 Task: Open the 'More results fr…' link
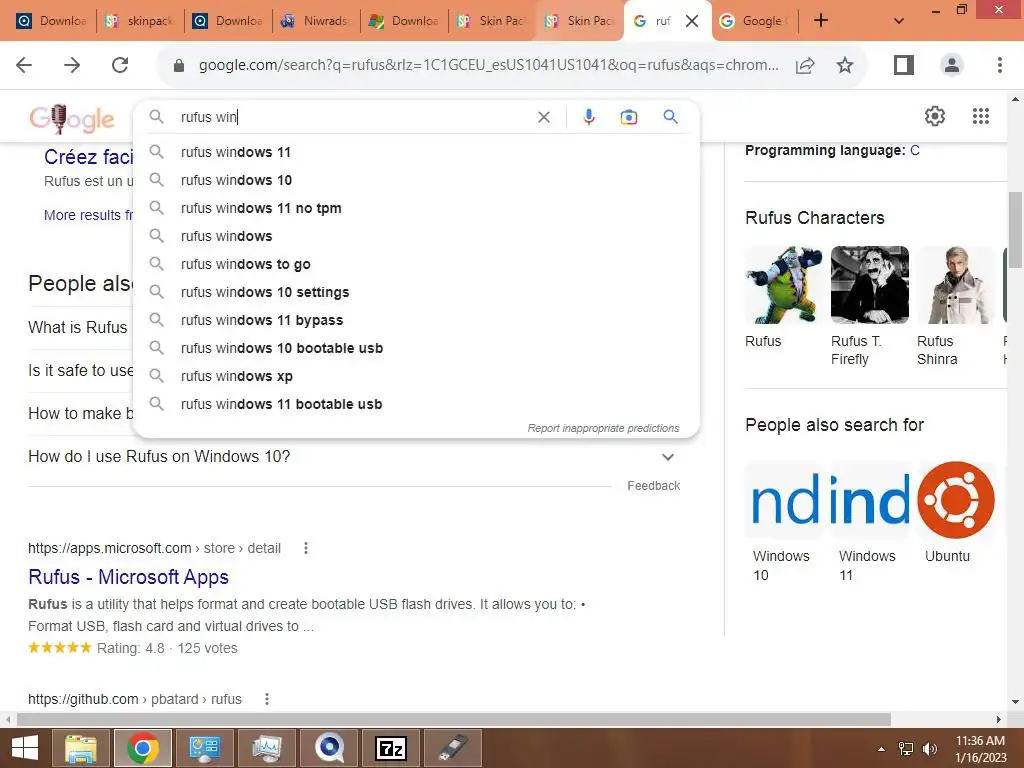88,215
